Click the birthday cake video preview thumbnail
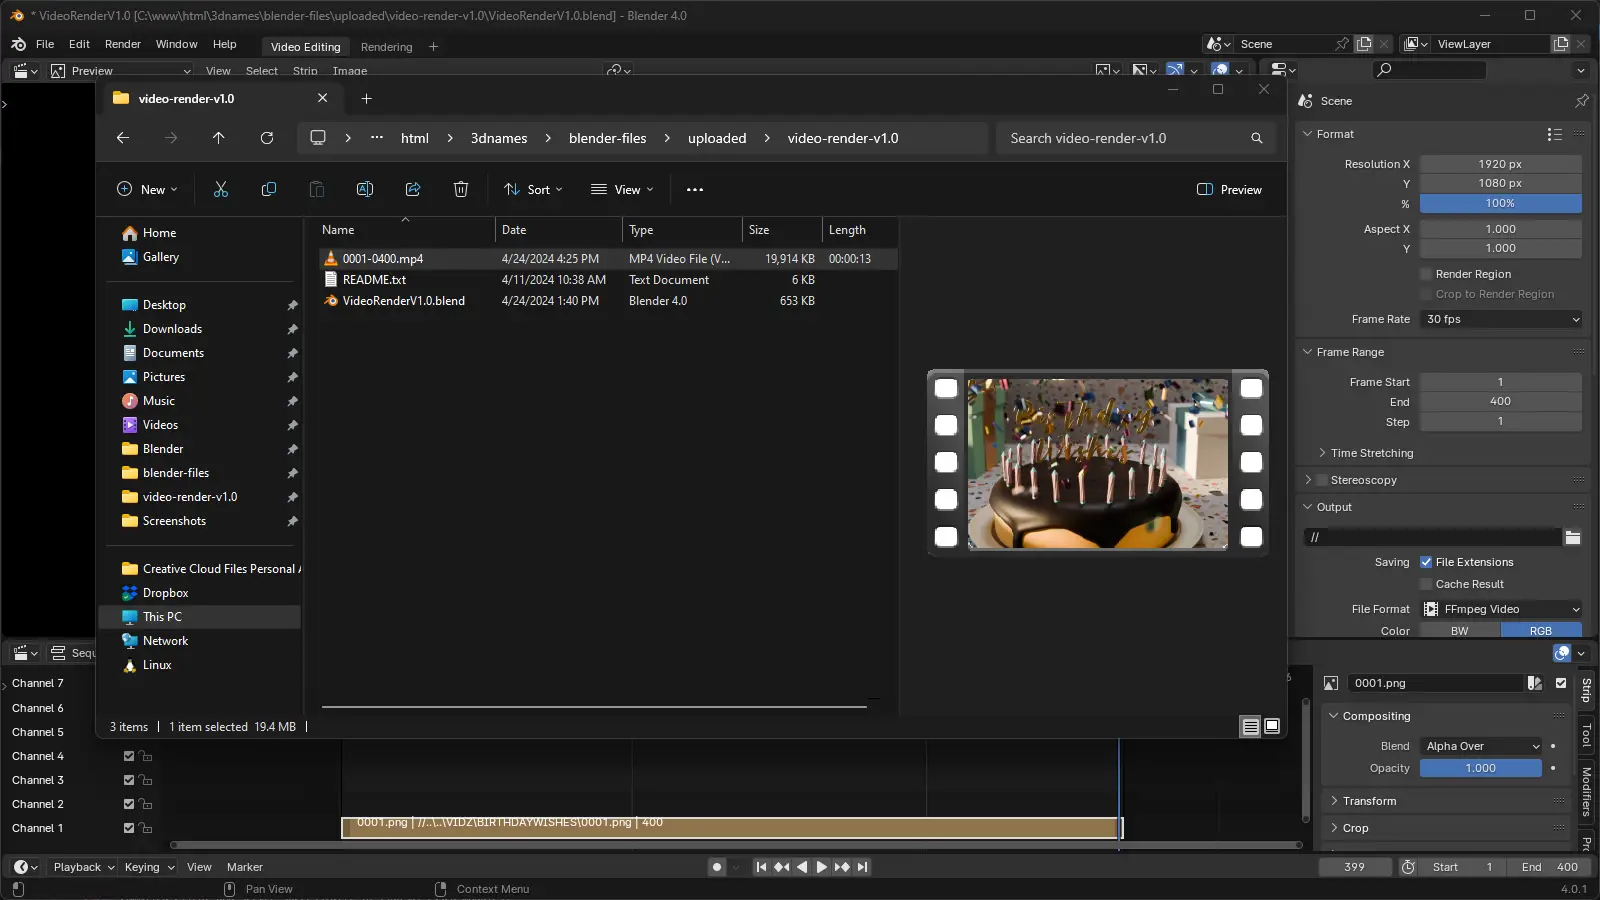 (x=1098, y=463)
